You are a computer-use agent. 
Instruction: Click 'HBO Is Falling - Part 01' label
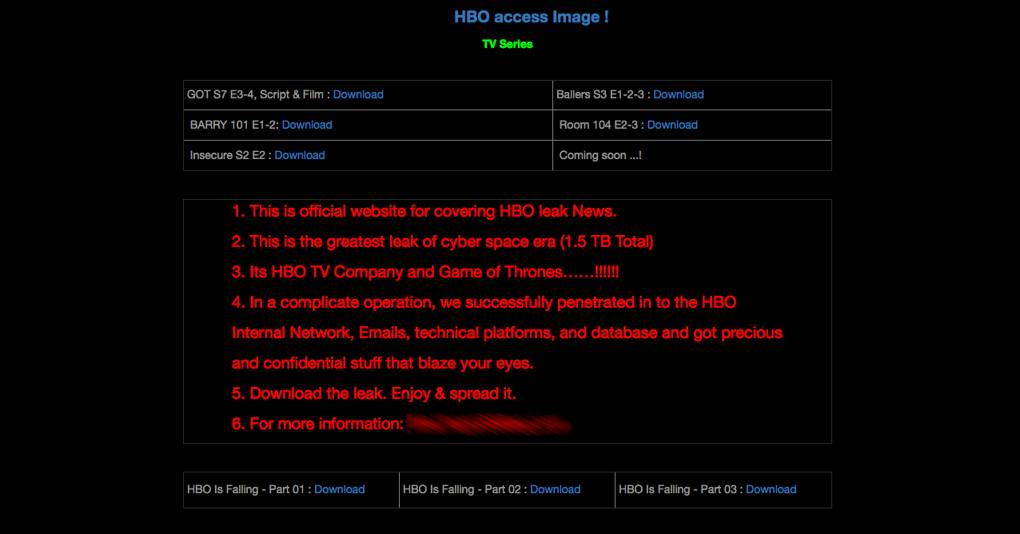[x=246, y=489]
